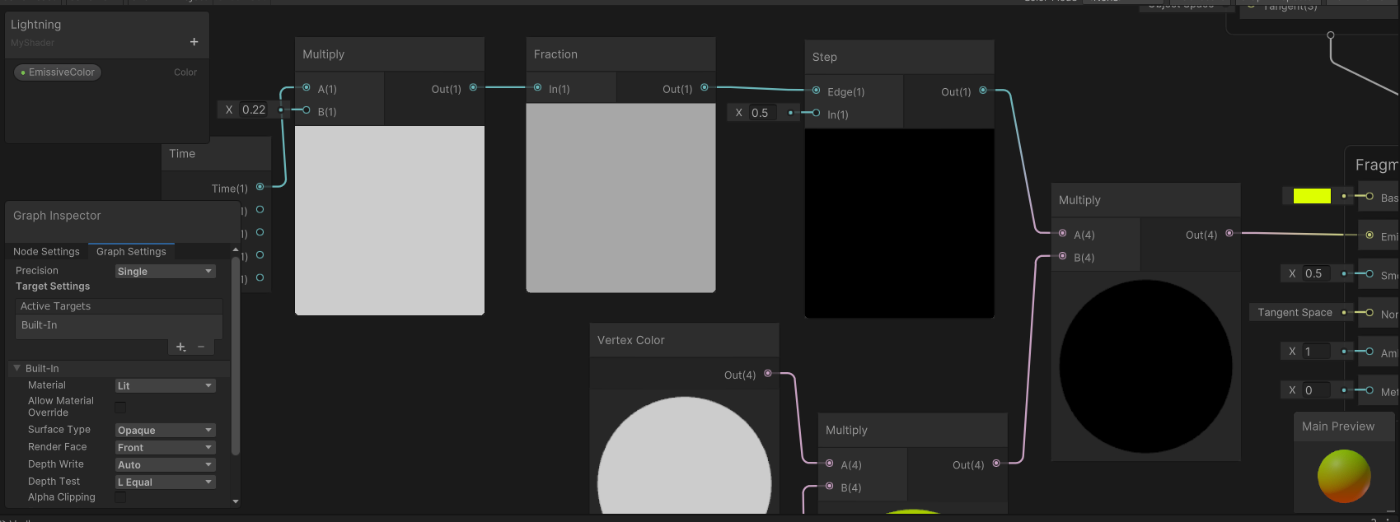1400x522 pixels.
Task: Collapse the Built-In settings foldout
Action: pos(17,368)
